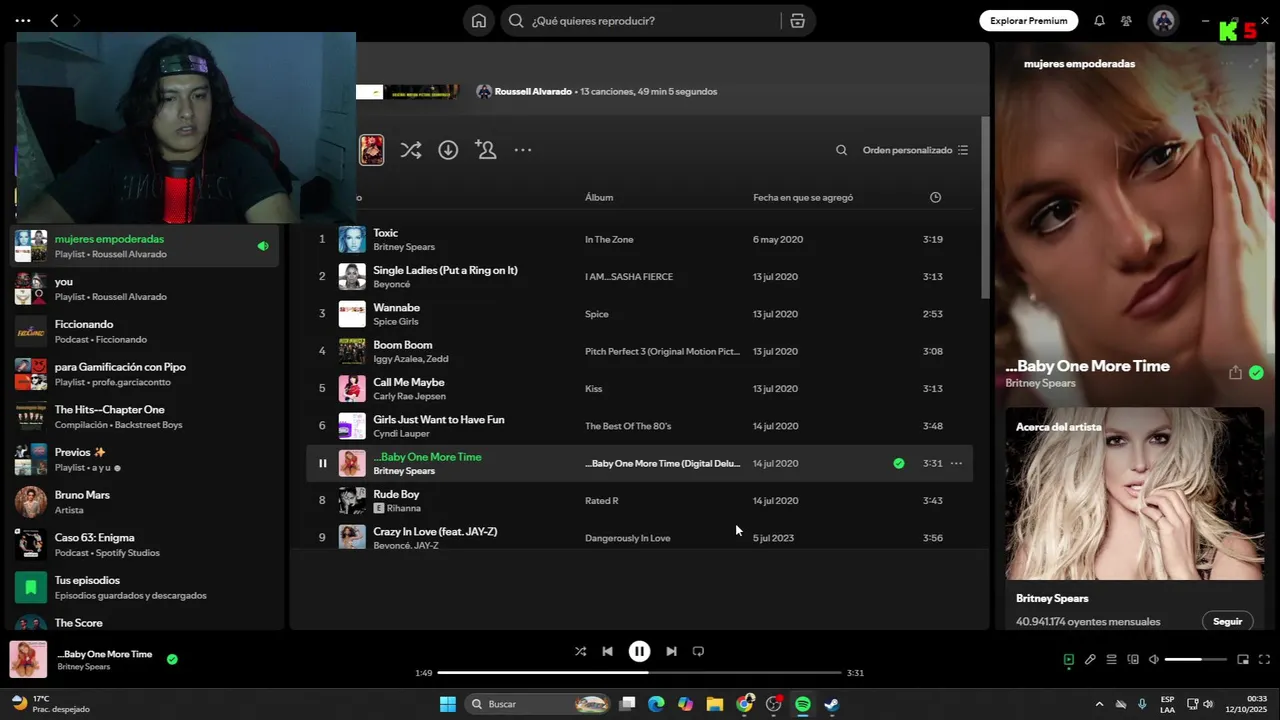Open the mujeres empoderadas playlist in sidebar
1280x720 pixels.
coord(145,246)
